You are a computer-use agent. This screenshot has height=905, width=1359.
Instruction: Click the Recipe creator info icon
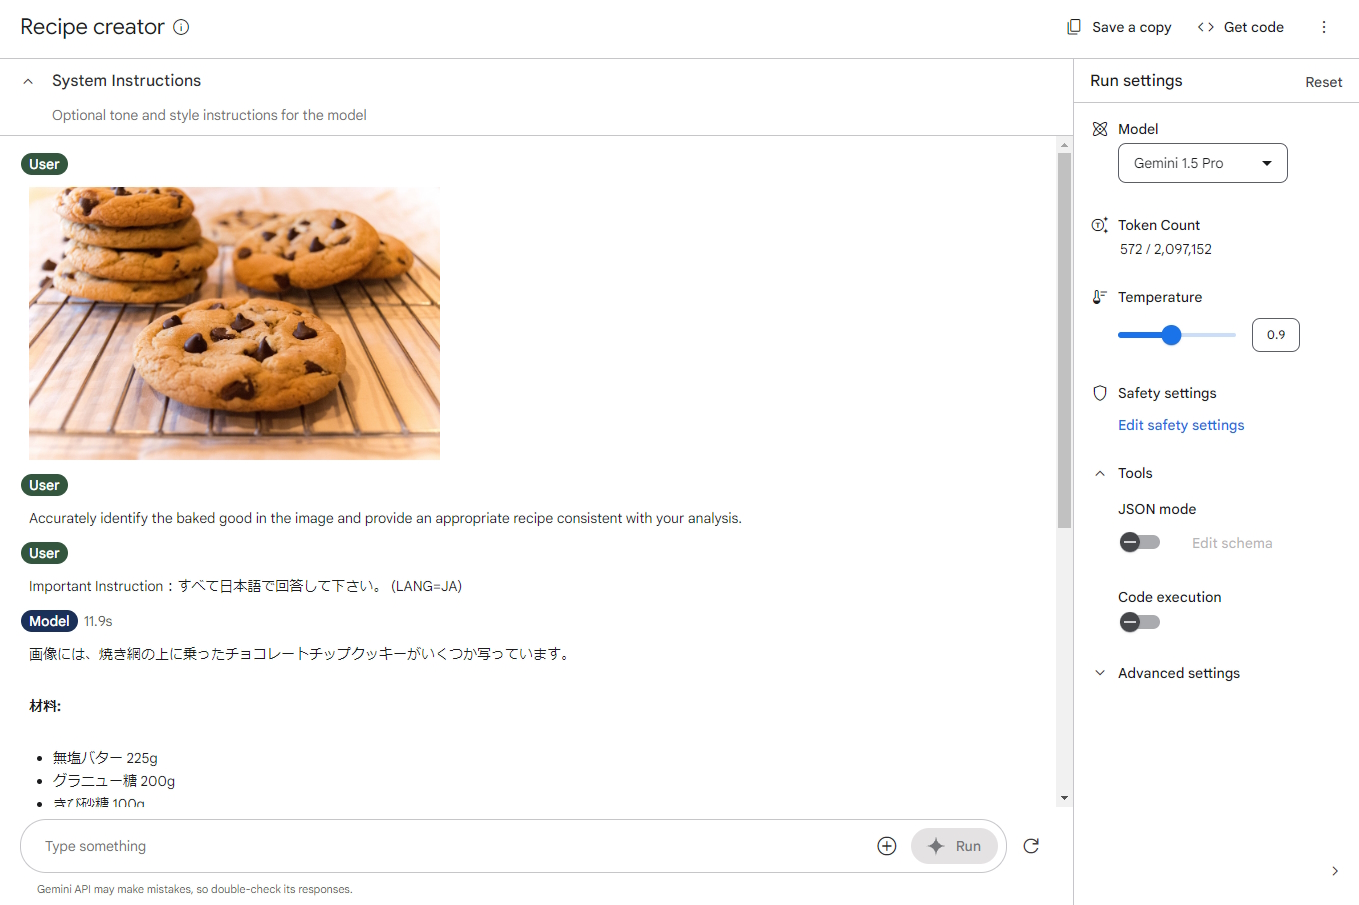181,27
